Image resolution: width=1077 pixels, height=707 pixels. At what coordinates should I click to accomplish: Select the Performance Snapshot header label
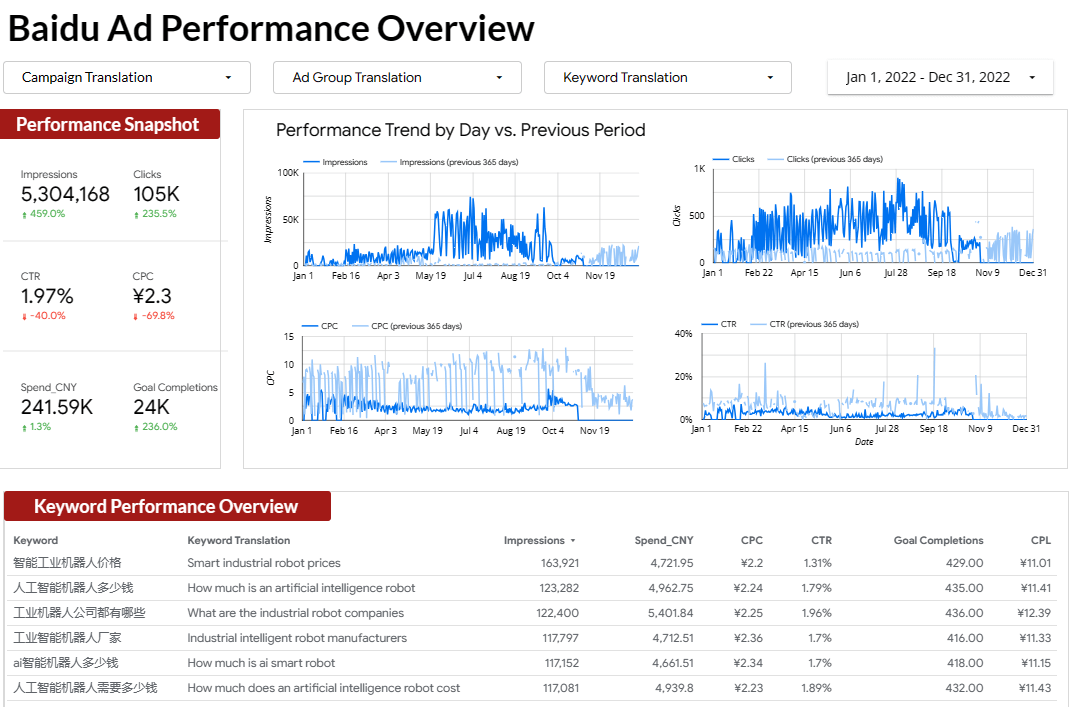(108, 125)
